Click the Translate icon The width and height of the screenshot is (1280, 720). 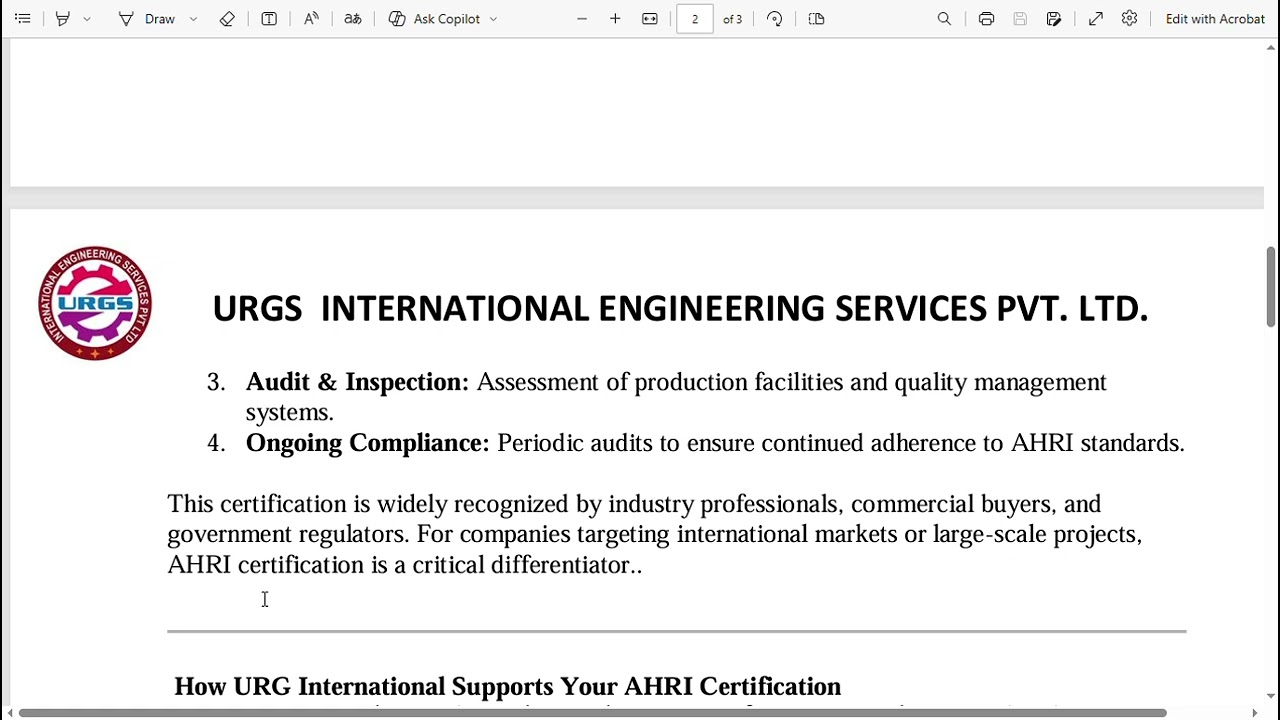353,19
